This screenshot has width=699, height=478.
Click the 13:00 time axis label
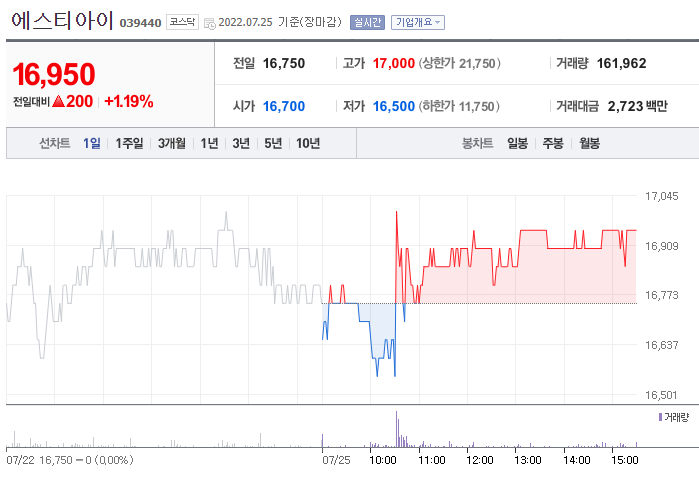[x=528, y=460]
